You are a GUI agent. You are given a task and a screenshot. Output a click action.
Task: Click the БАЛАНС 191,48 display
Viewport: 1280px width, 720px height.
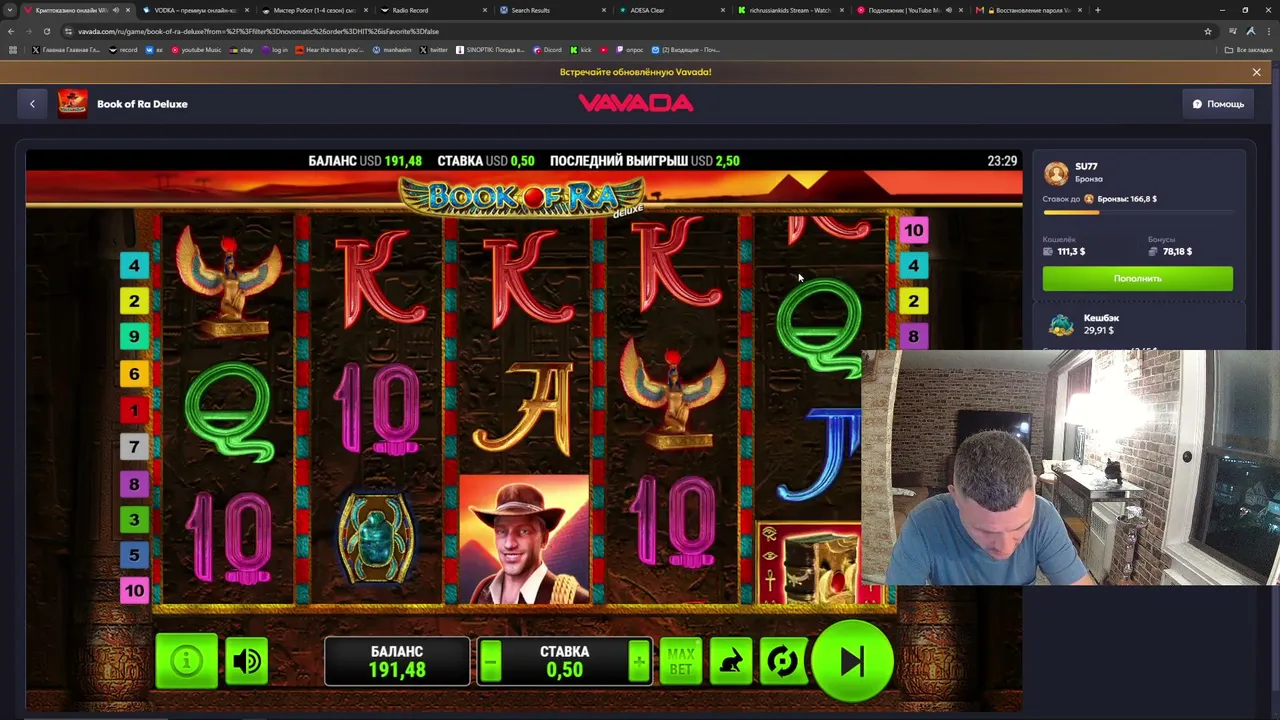(x=397, y=661)
